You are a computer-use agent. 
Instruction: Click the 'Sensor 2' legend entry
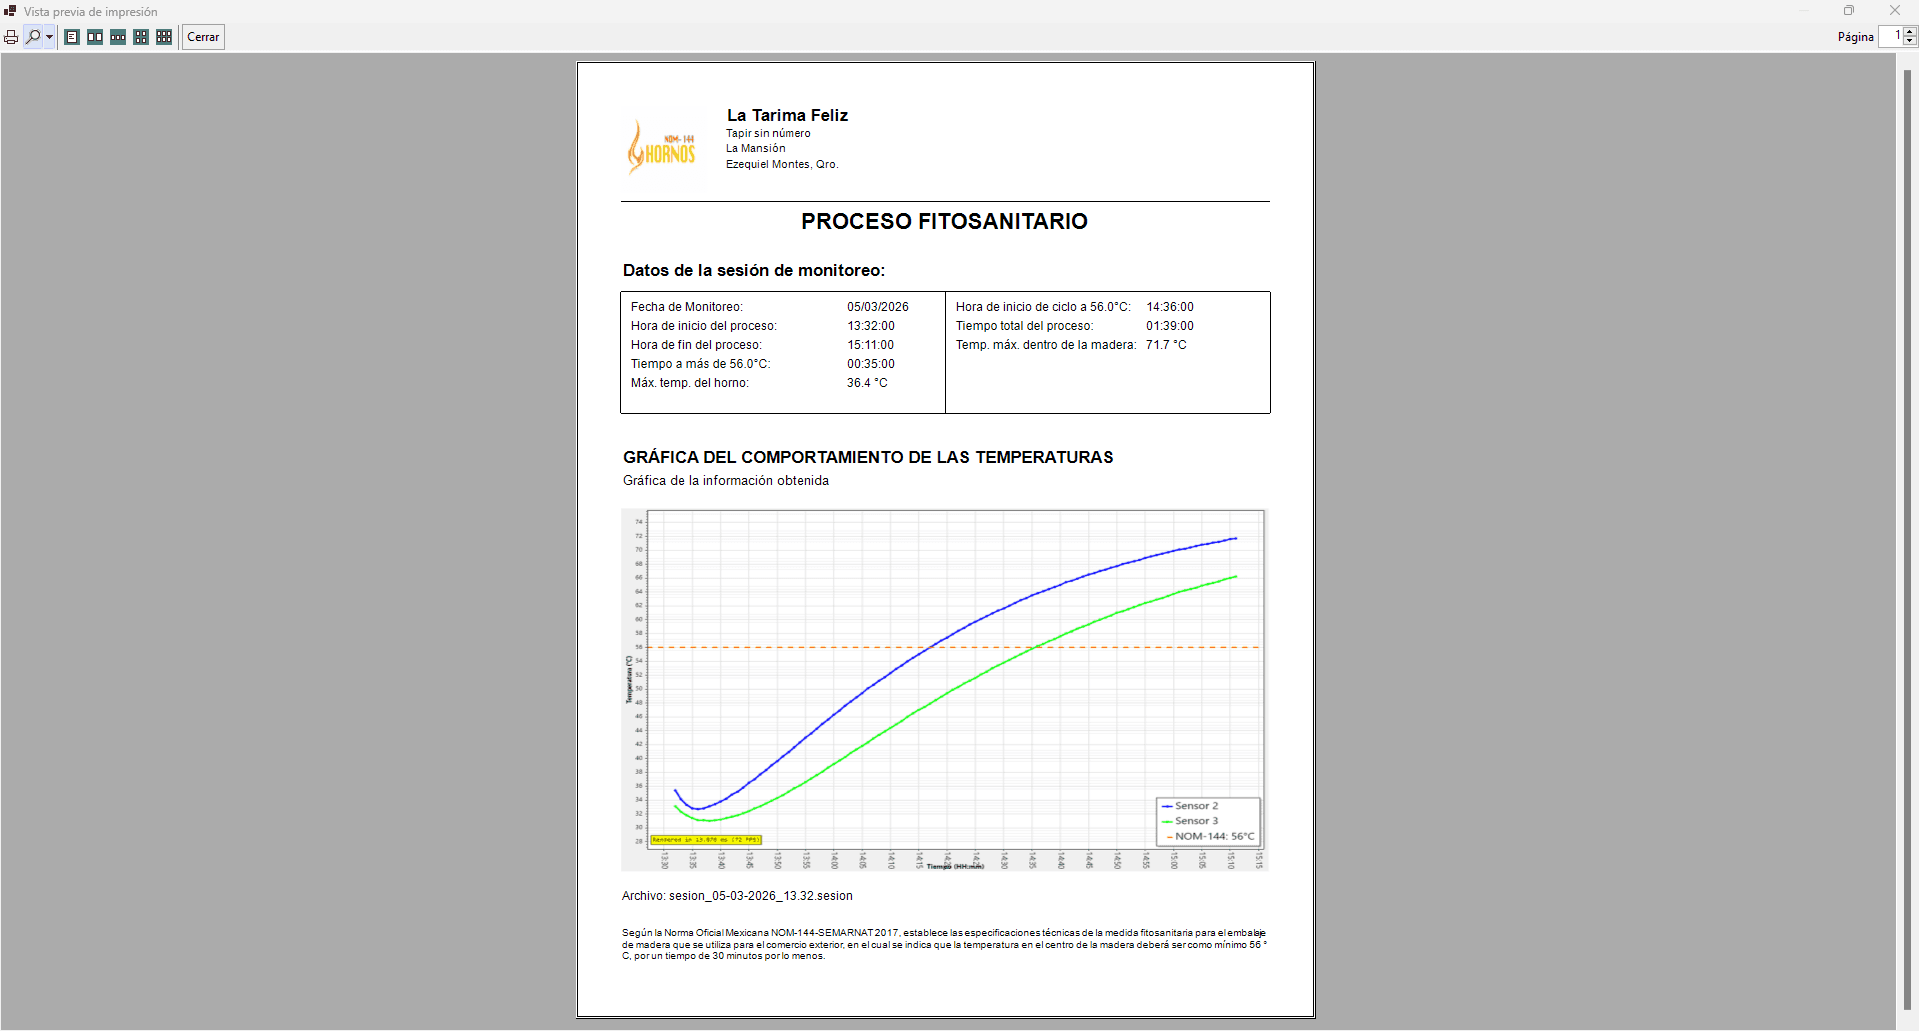pos(1191,806)
